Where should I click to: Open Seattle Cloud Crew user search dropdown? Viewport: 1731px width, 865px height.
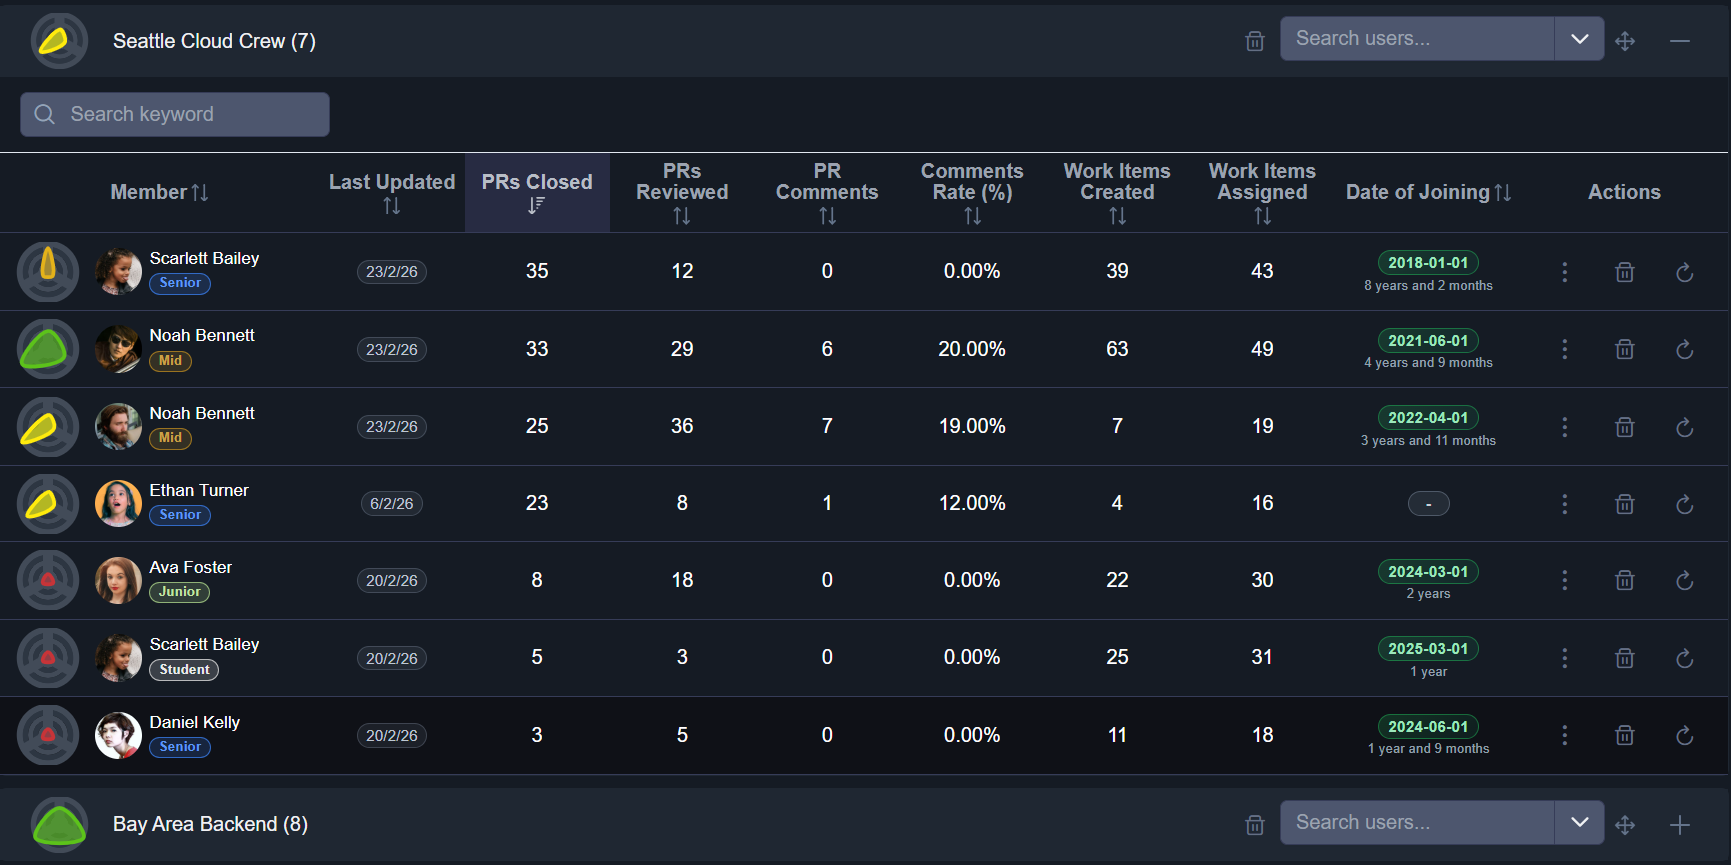(x=1579, y=39)
